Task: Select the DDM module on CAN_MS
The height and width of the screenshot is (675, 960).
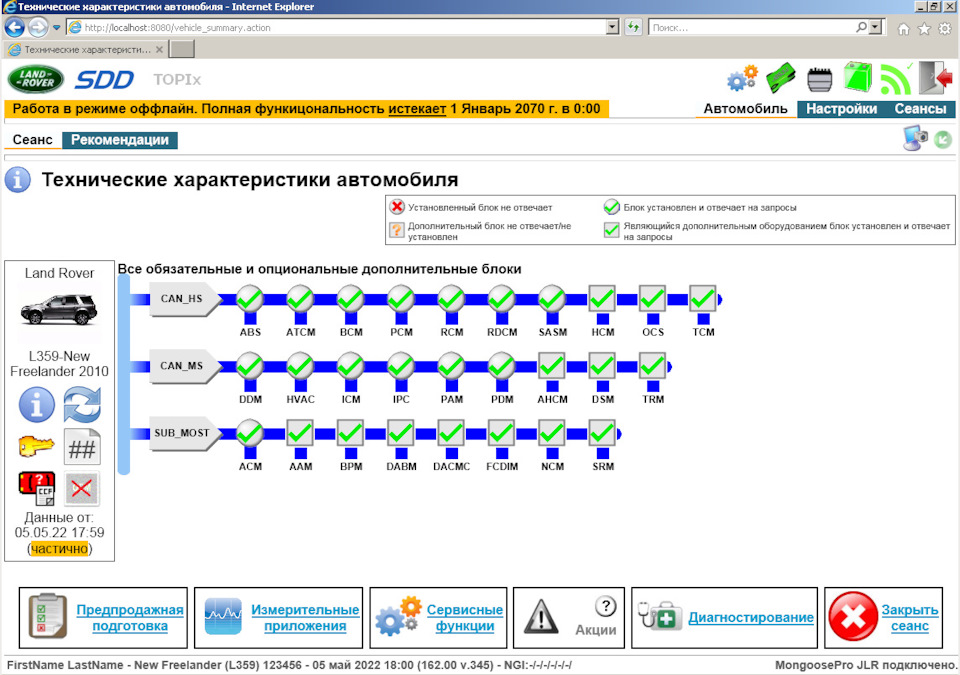Action: click(250, 366)
